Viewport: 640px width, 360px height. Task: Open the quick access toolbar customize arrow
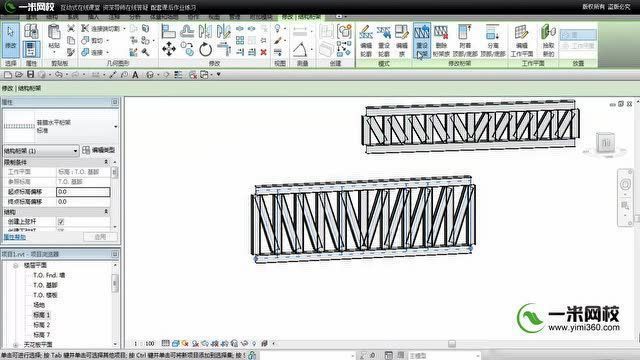pos(219,75)
